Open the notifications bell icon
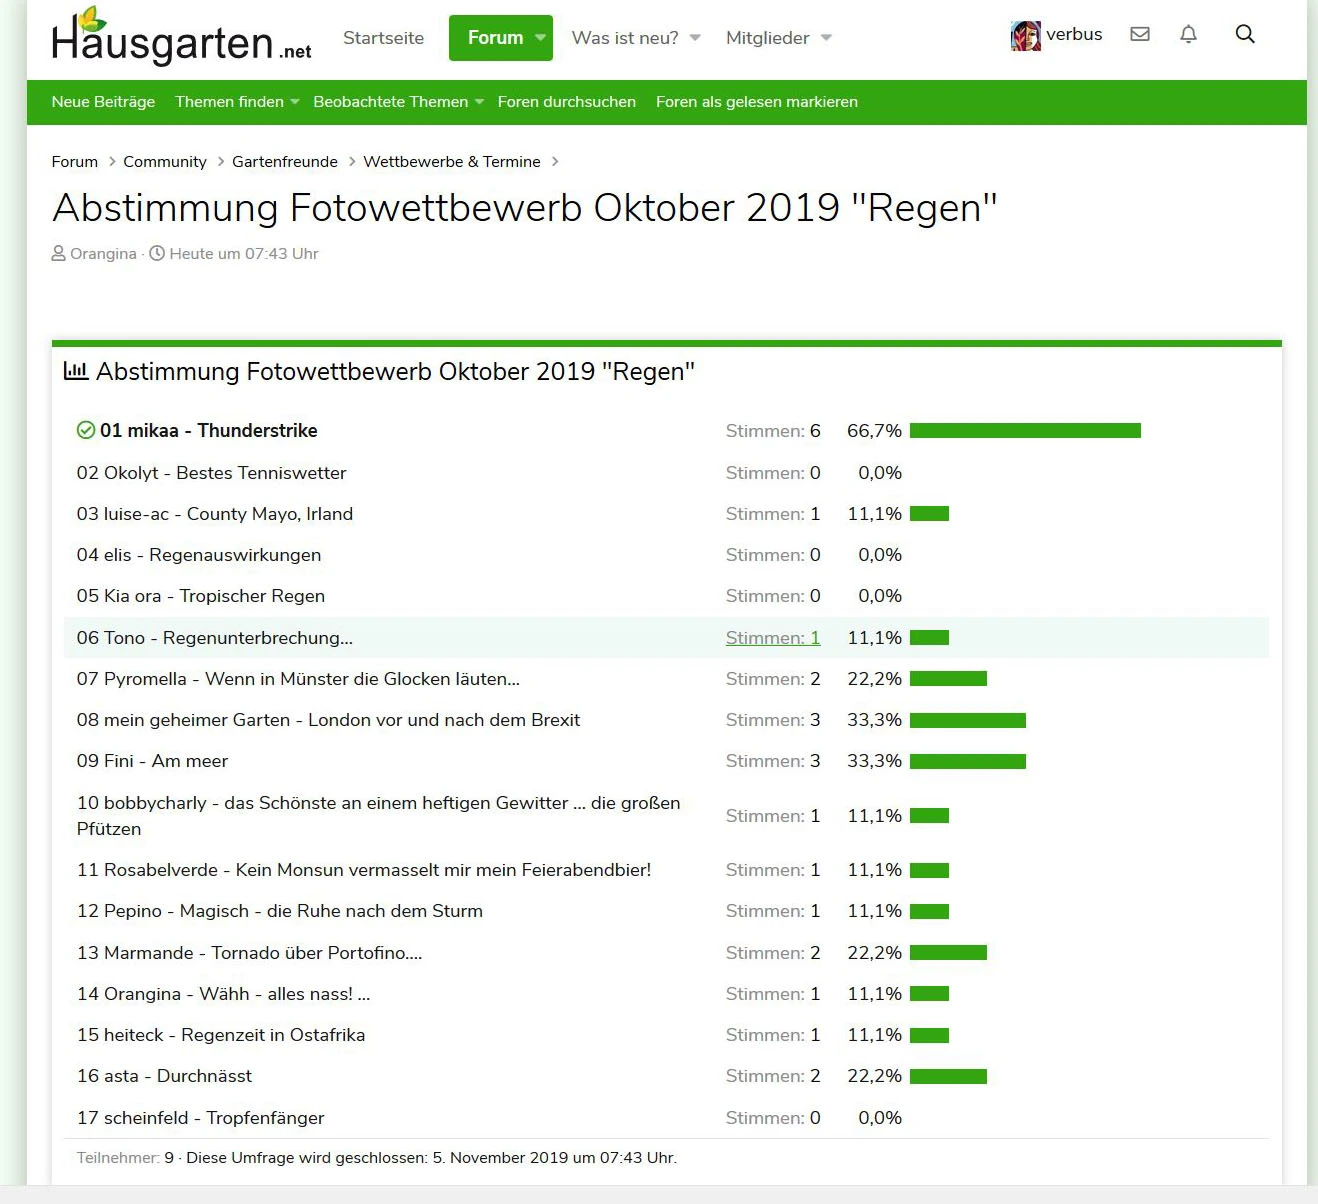1318x1204 pixels. [x=1188, y=34]
